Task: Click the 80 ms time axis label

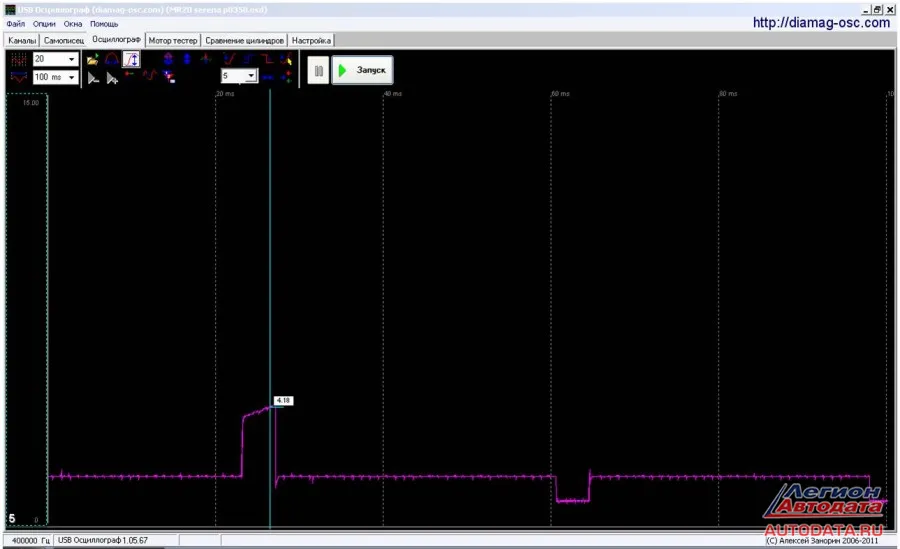Action: coord(728,94)
